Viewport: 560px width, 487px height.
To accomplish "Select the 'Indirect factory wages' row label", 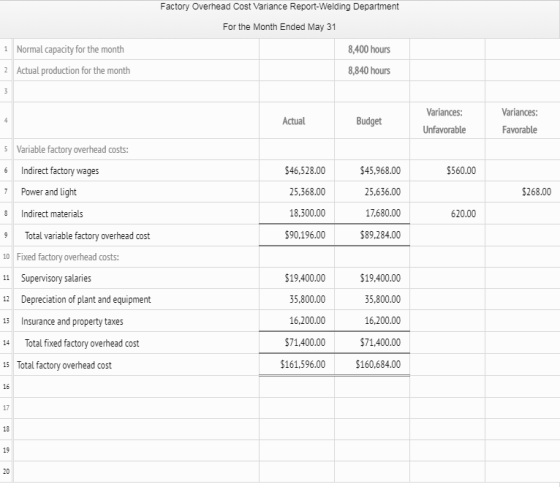I will coord(60,171).
